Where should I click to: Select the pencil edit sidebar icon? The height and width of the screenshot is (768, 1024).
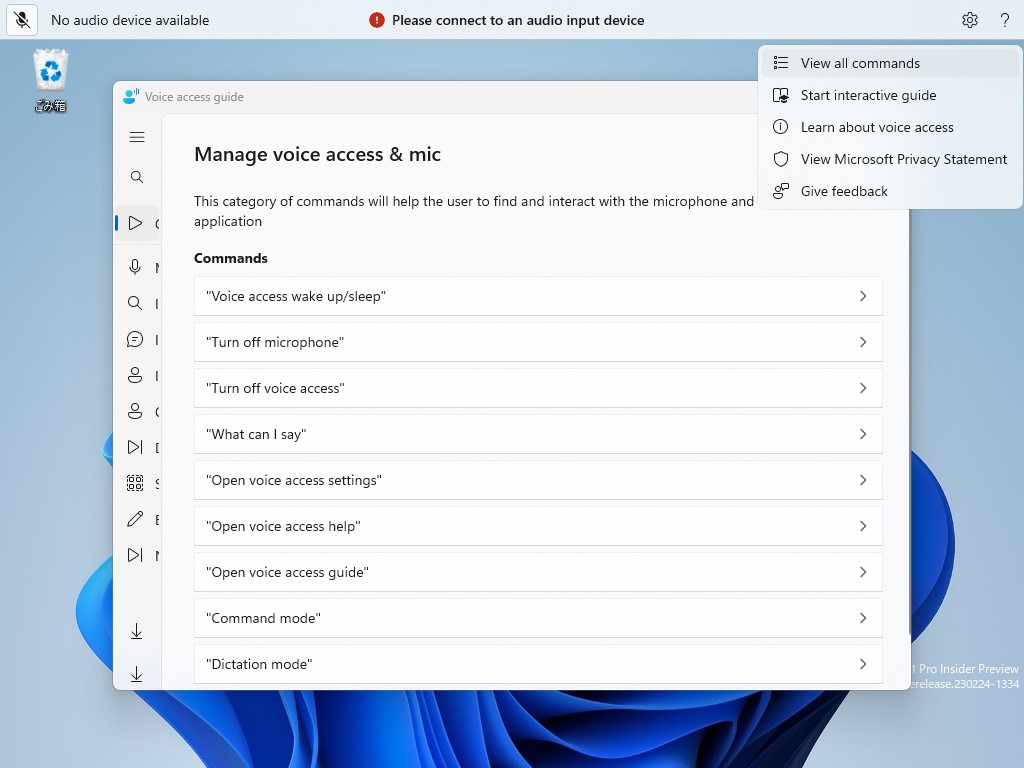[135, 519]
